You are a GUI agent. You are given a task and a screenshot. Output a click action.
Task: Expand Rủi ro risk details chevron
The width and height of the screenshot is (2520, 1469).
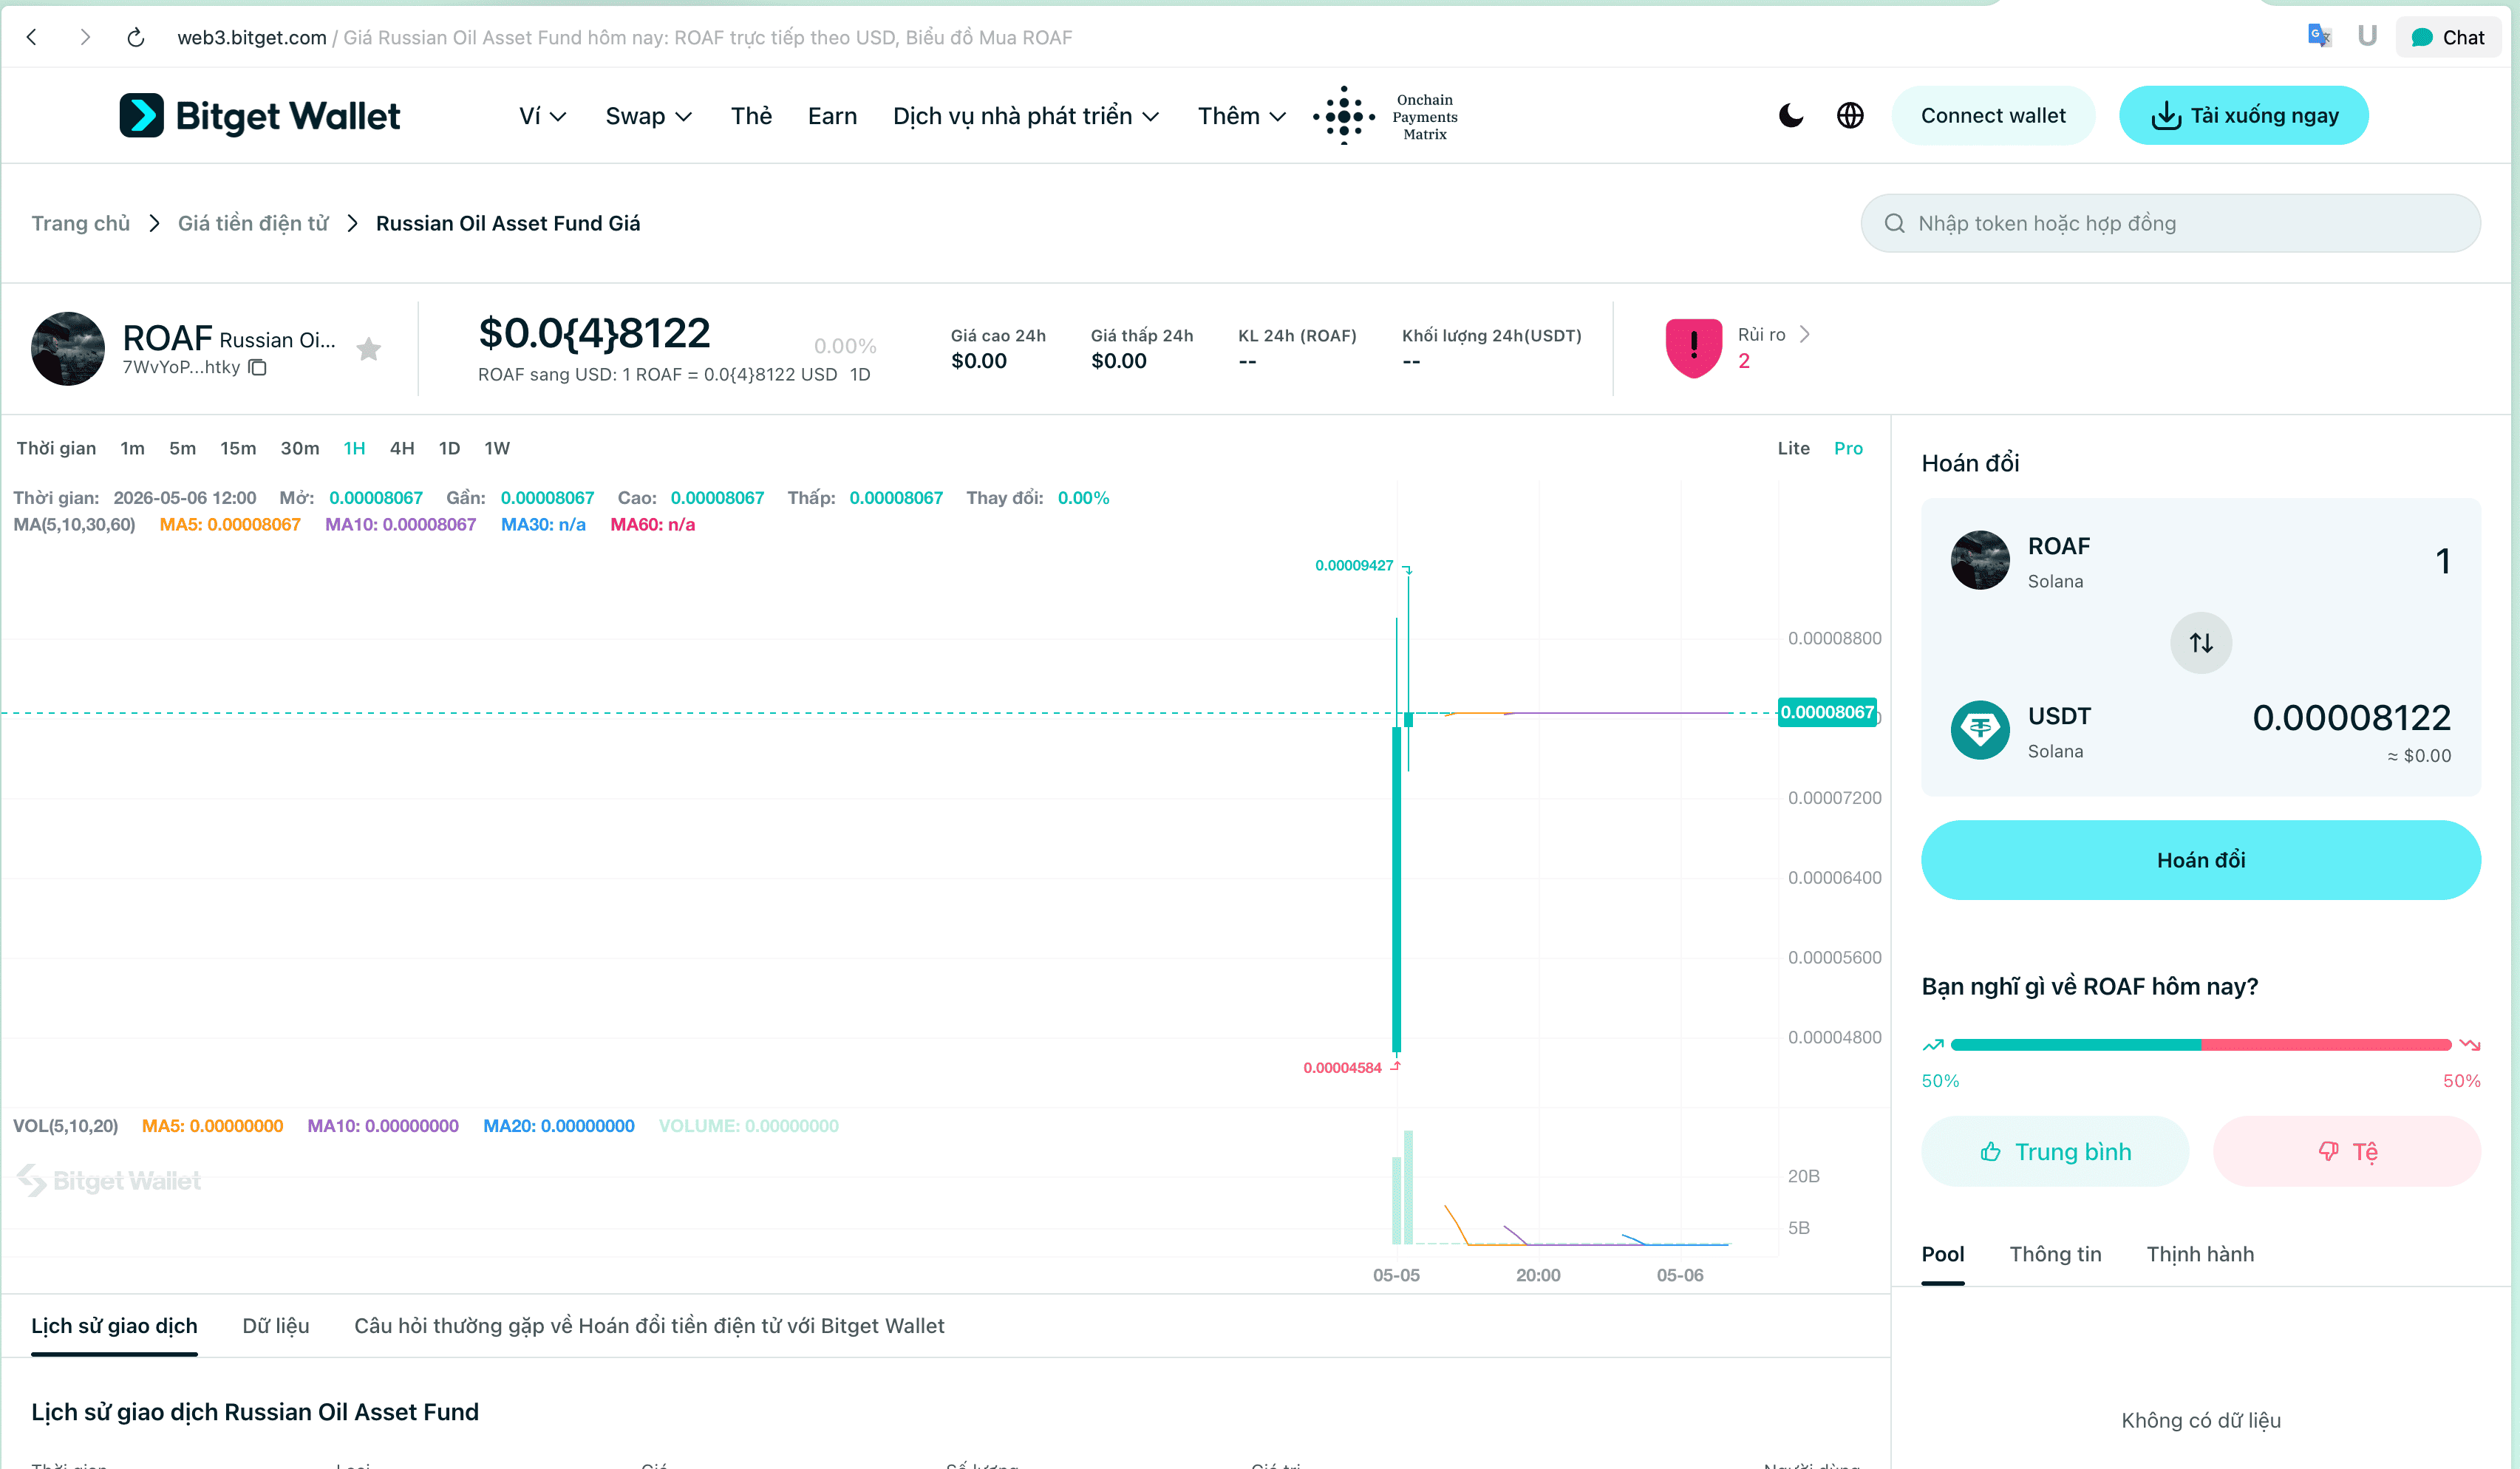tap(1805, 334)
